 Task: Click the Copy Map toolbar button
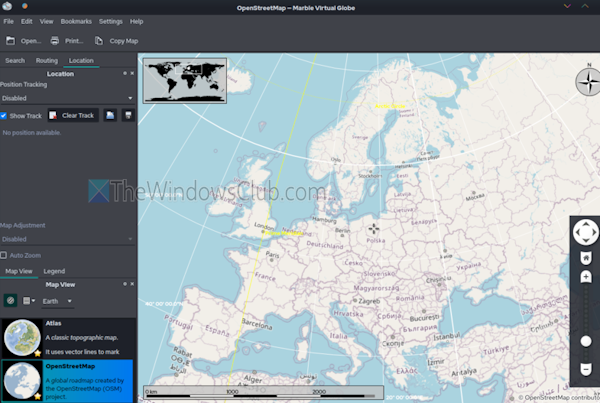tap(117, 41)
